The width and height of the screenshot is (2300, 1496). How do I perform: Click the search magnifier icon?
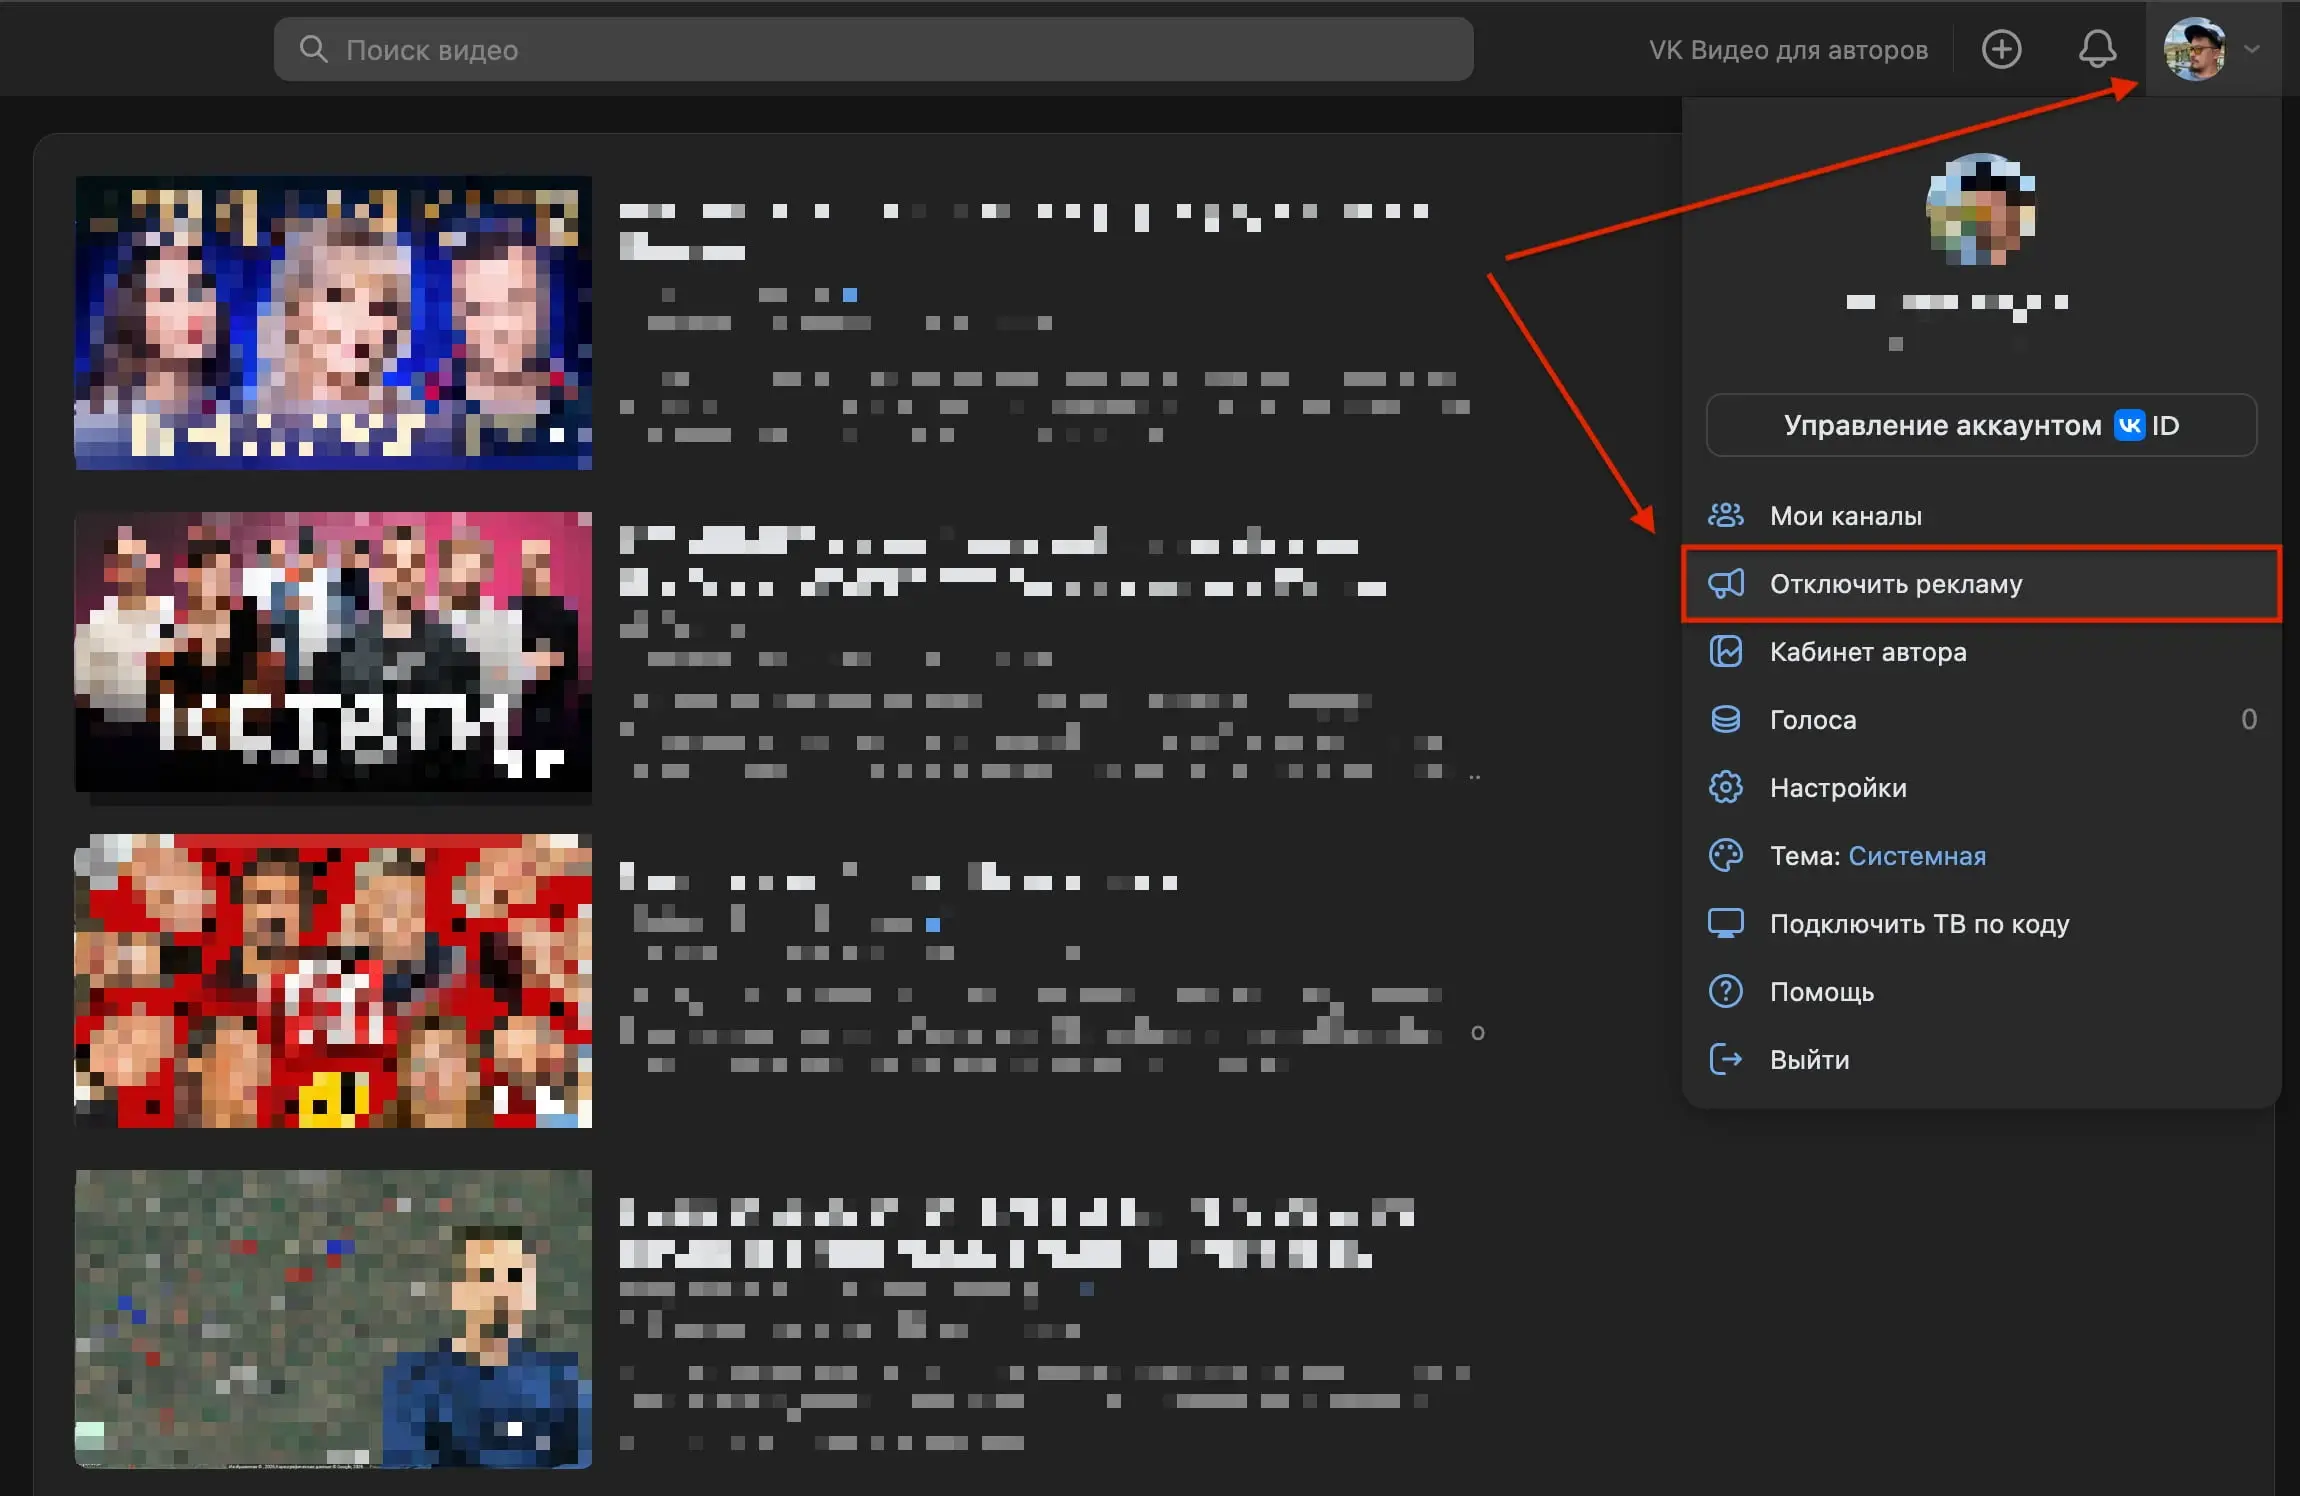tap(313, 49)
